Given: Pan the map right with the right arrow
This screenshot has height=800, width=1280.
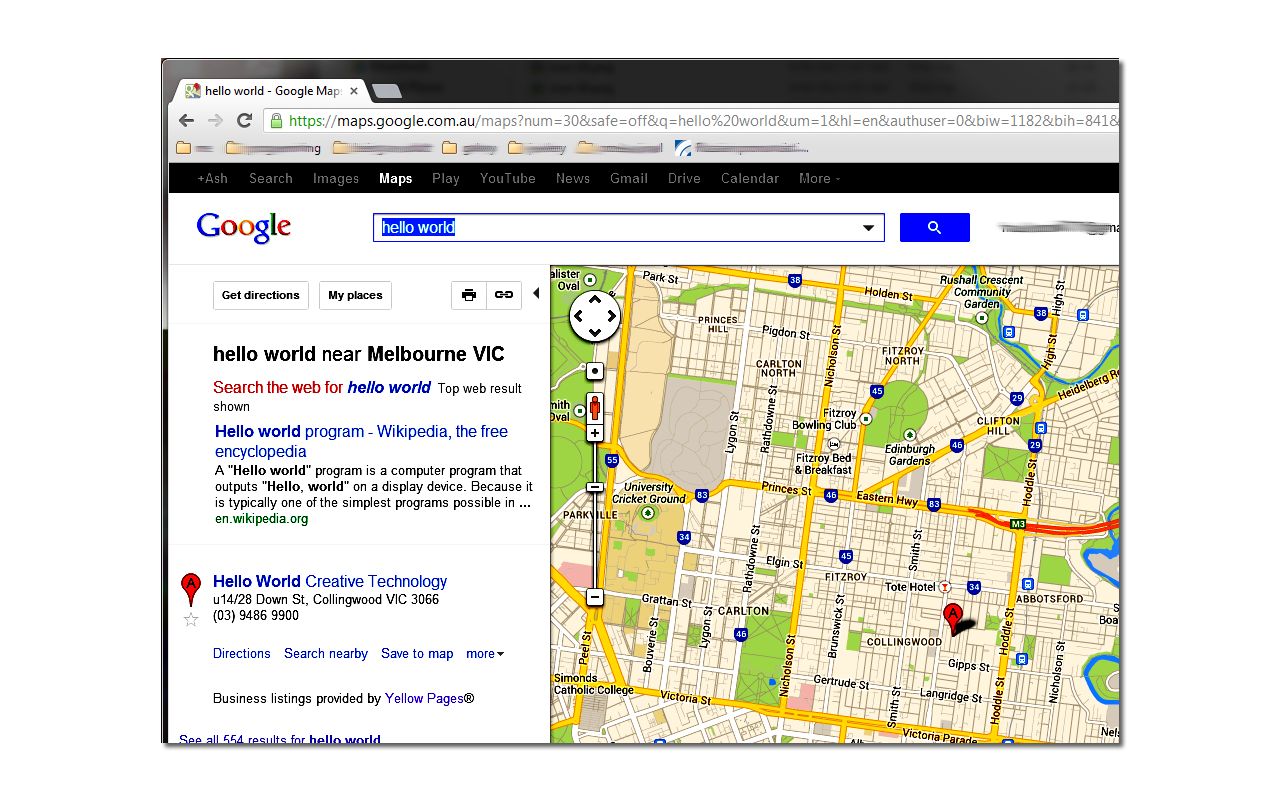Looking at the screenshot, I should point(612,316).
